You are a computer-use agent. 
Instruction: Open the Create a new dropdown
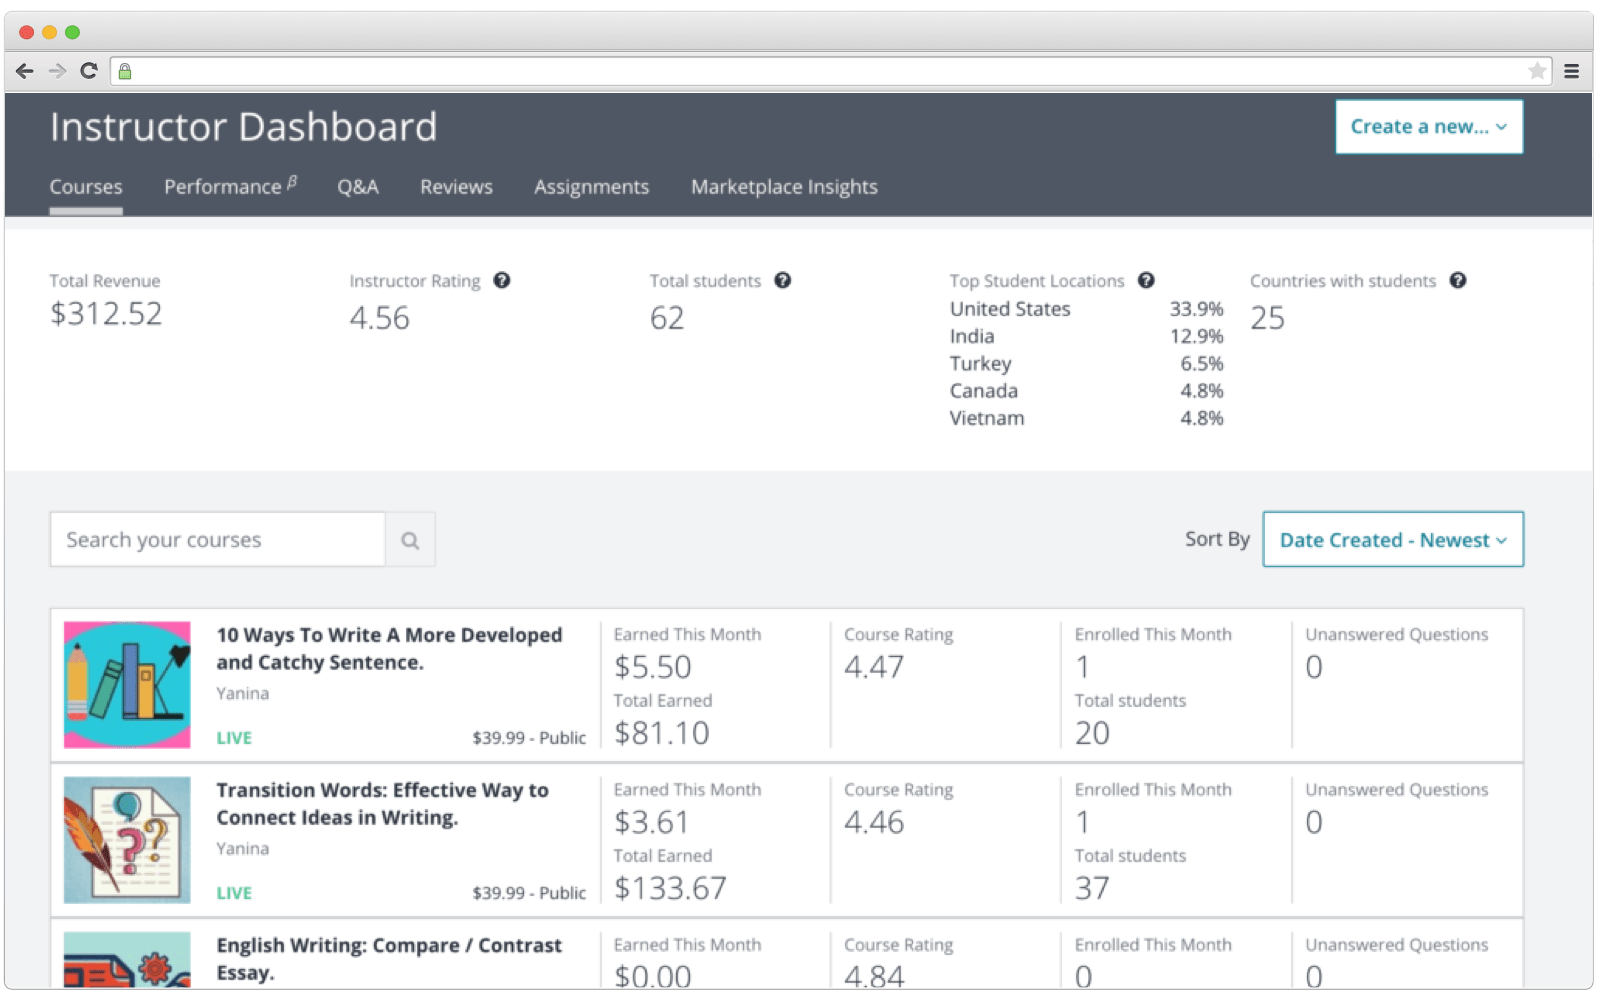[x=1429, y=127]
